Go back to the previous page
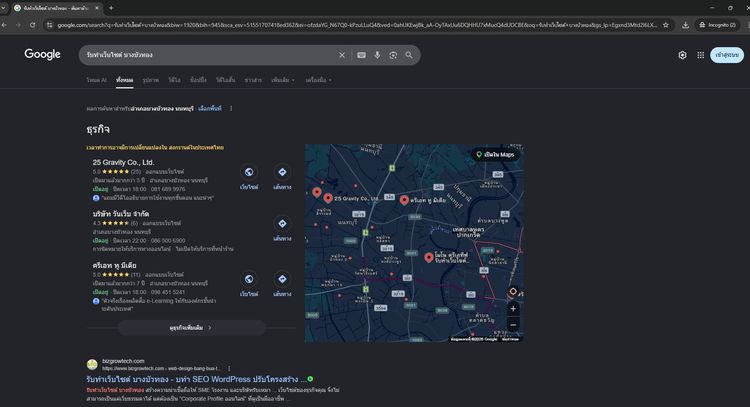This screenshot has height=407, width=750. pyautogui.click(x=4, y=25)
